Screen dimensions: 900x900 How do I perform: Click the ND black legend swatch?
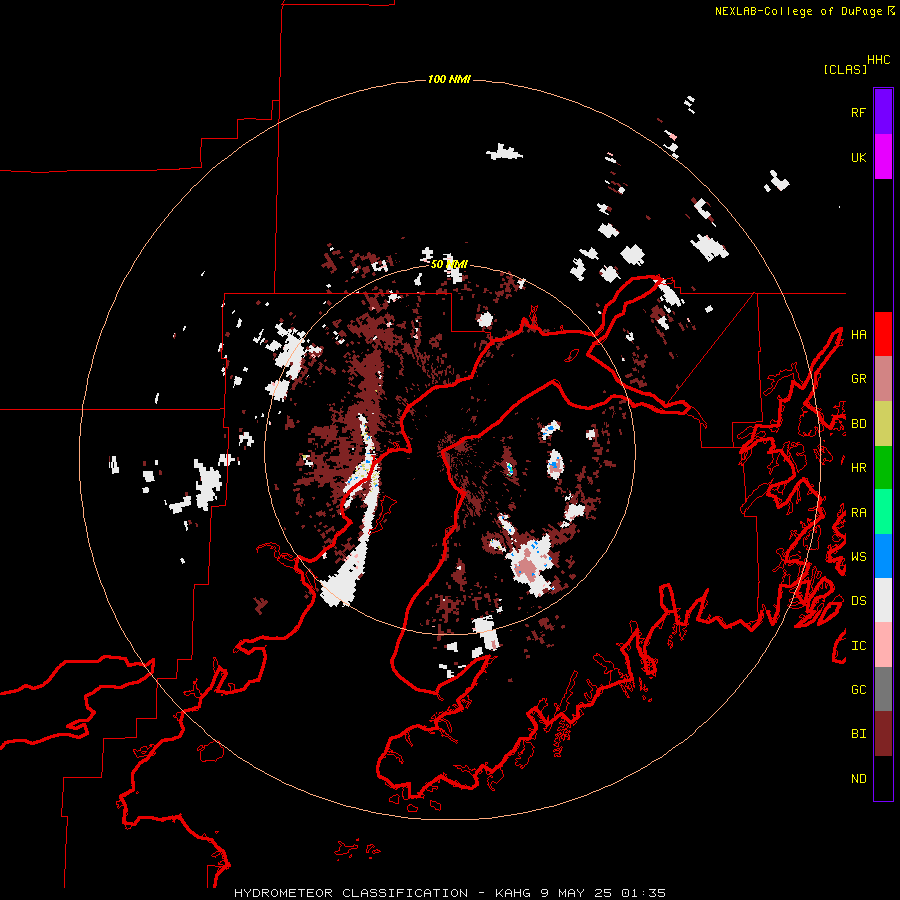click(883, 778)
